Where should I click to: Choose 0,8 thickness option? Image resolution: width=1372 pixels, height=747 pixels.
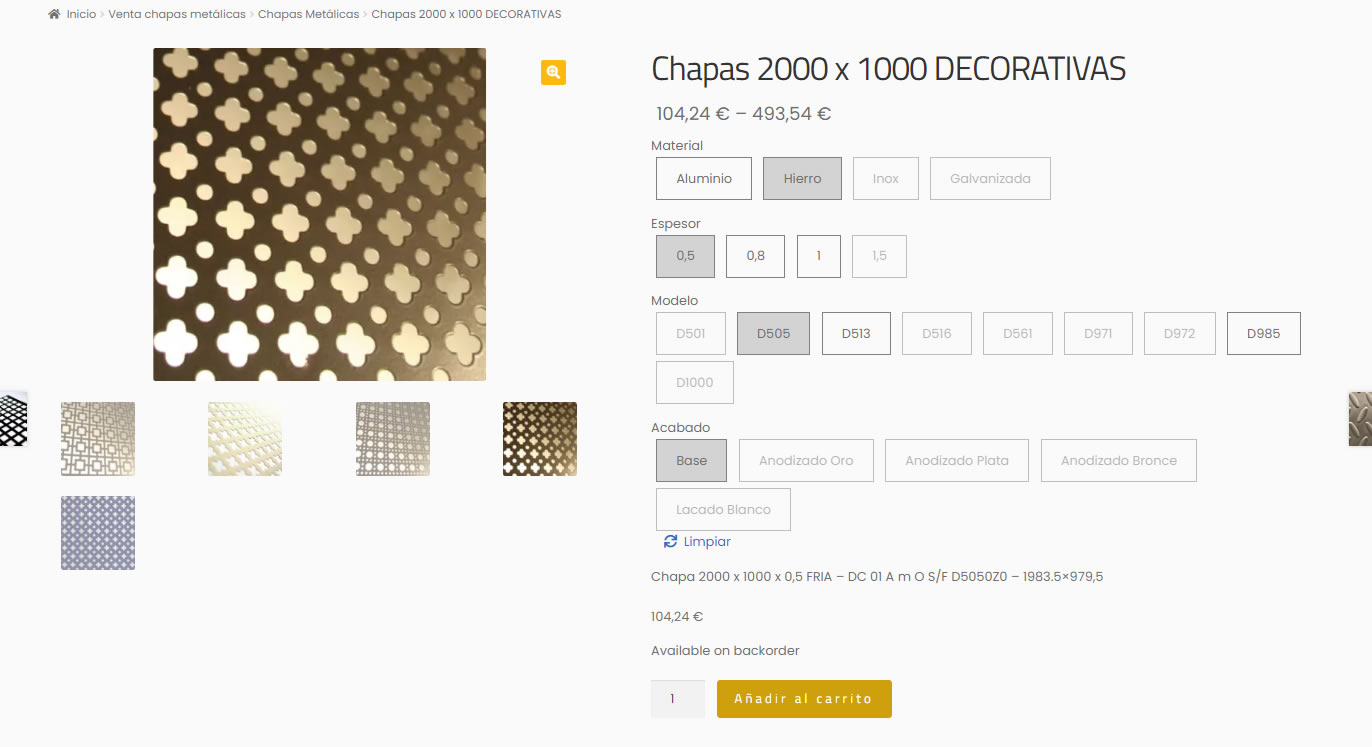755,256
